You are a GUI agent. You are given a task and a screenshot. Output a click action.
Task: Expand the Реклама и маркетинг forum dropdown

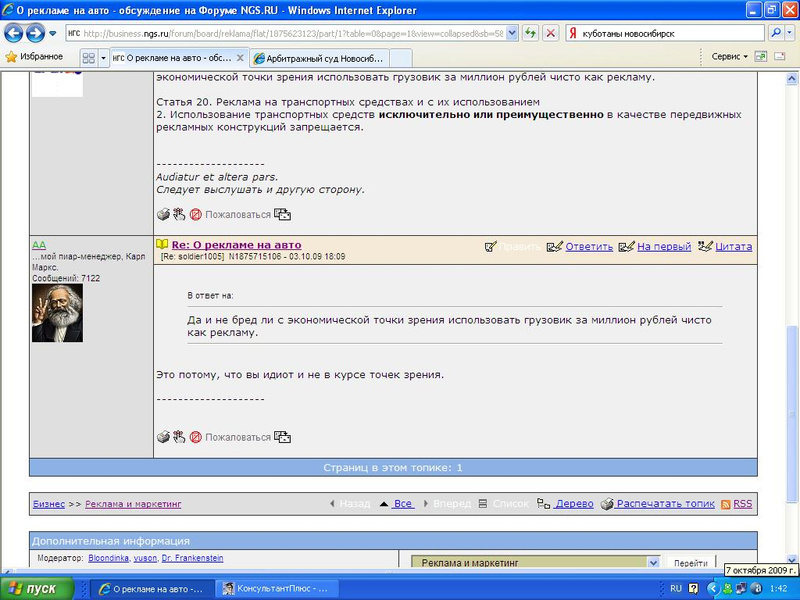653,563
